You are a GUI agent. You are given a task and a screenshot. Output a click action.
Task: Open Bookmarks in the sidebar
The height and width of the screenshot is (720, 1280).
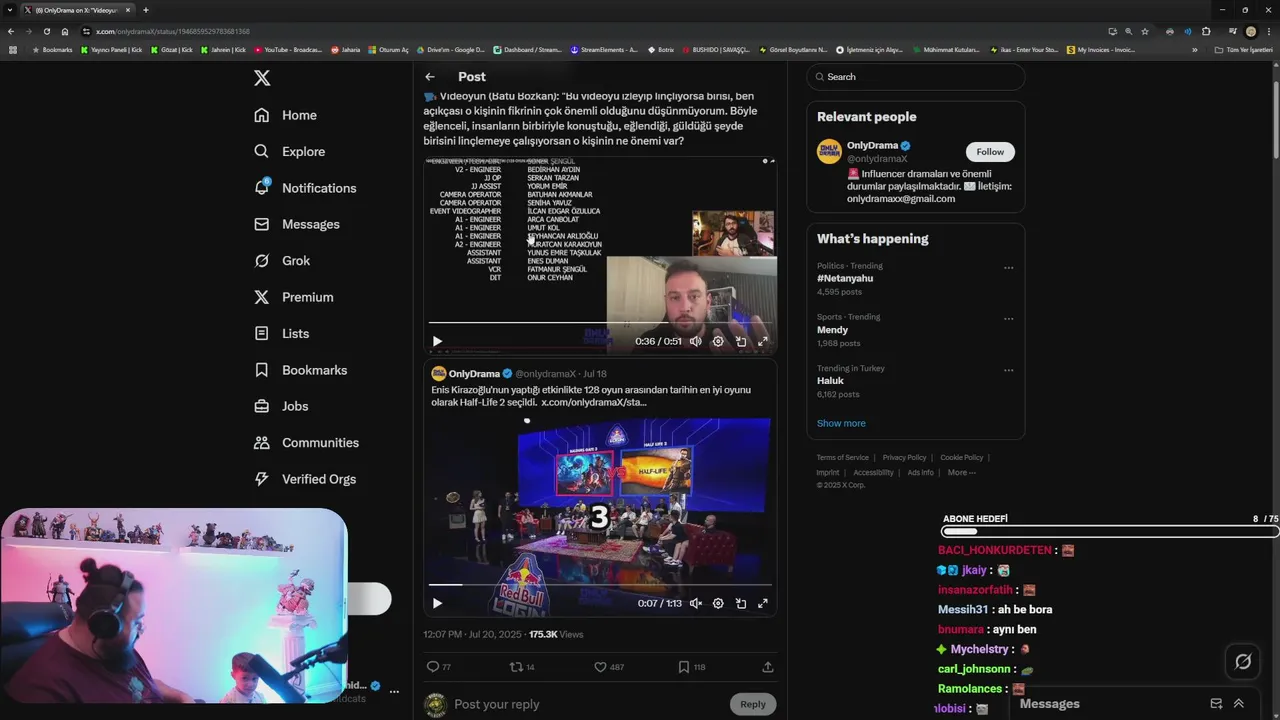pyautogui.click(x=301, y=370)
